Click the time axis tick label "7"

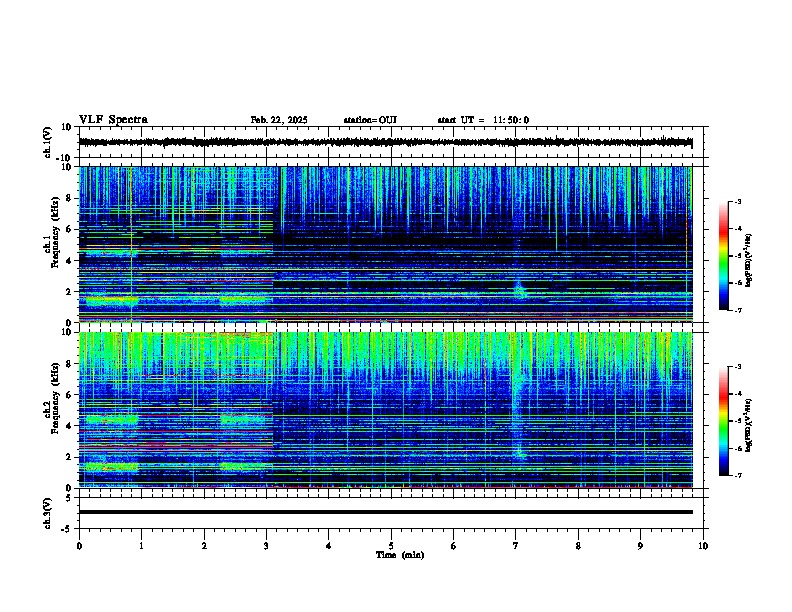[515, 546]
